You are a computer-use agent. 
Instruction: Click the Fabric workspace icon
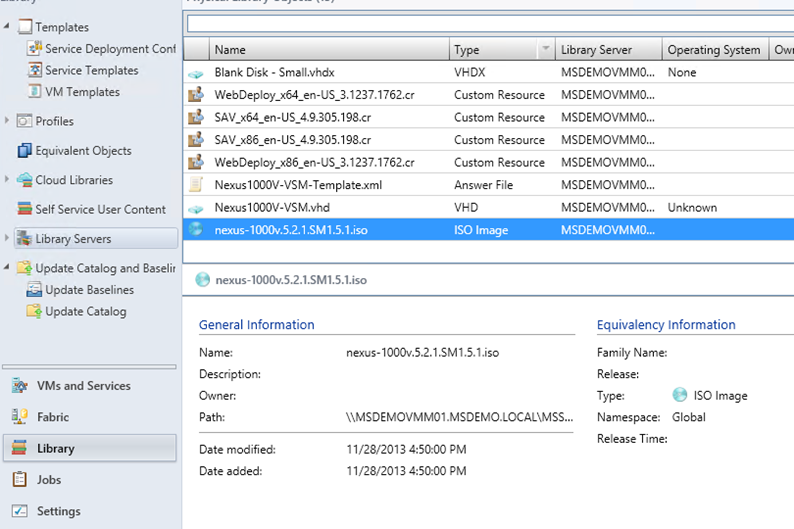20,417
